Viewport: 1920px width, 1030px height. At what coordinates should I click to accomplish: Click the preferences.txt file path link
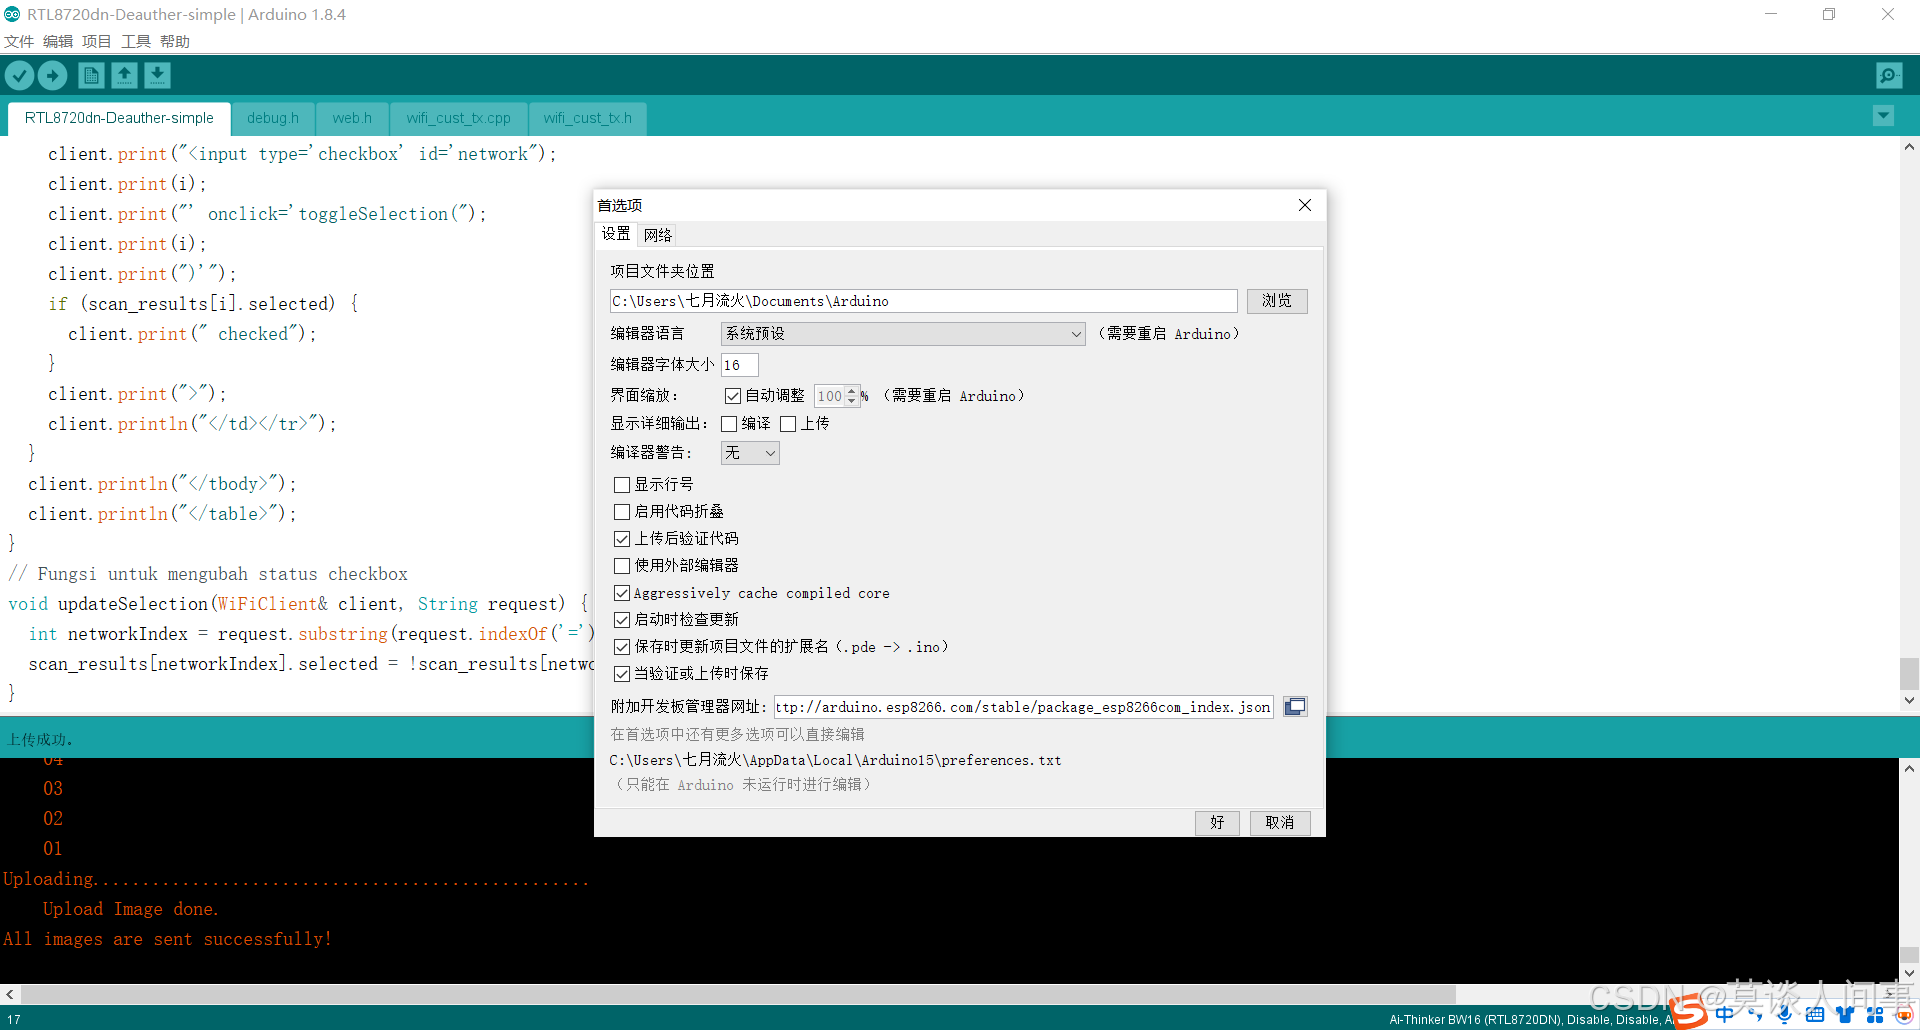[x=835, y=761]
